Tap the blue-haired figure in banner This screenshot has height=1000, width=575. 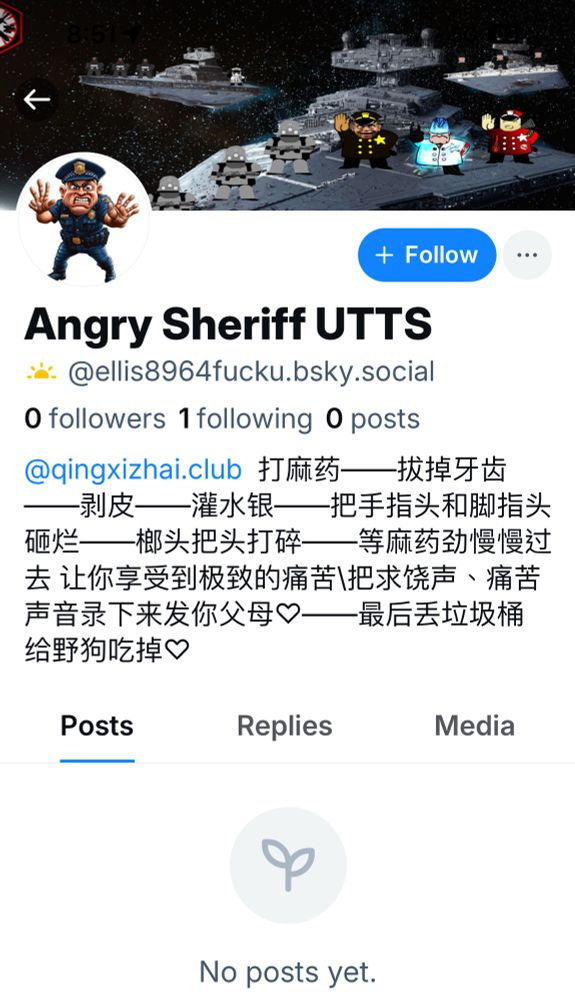pos(441,145)
